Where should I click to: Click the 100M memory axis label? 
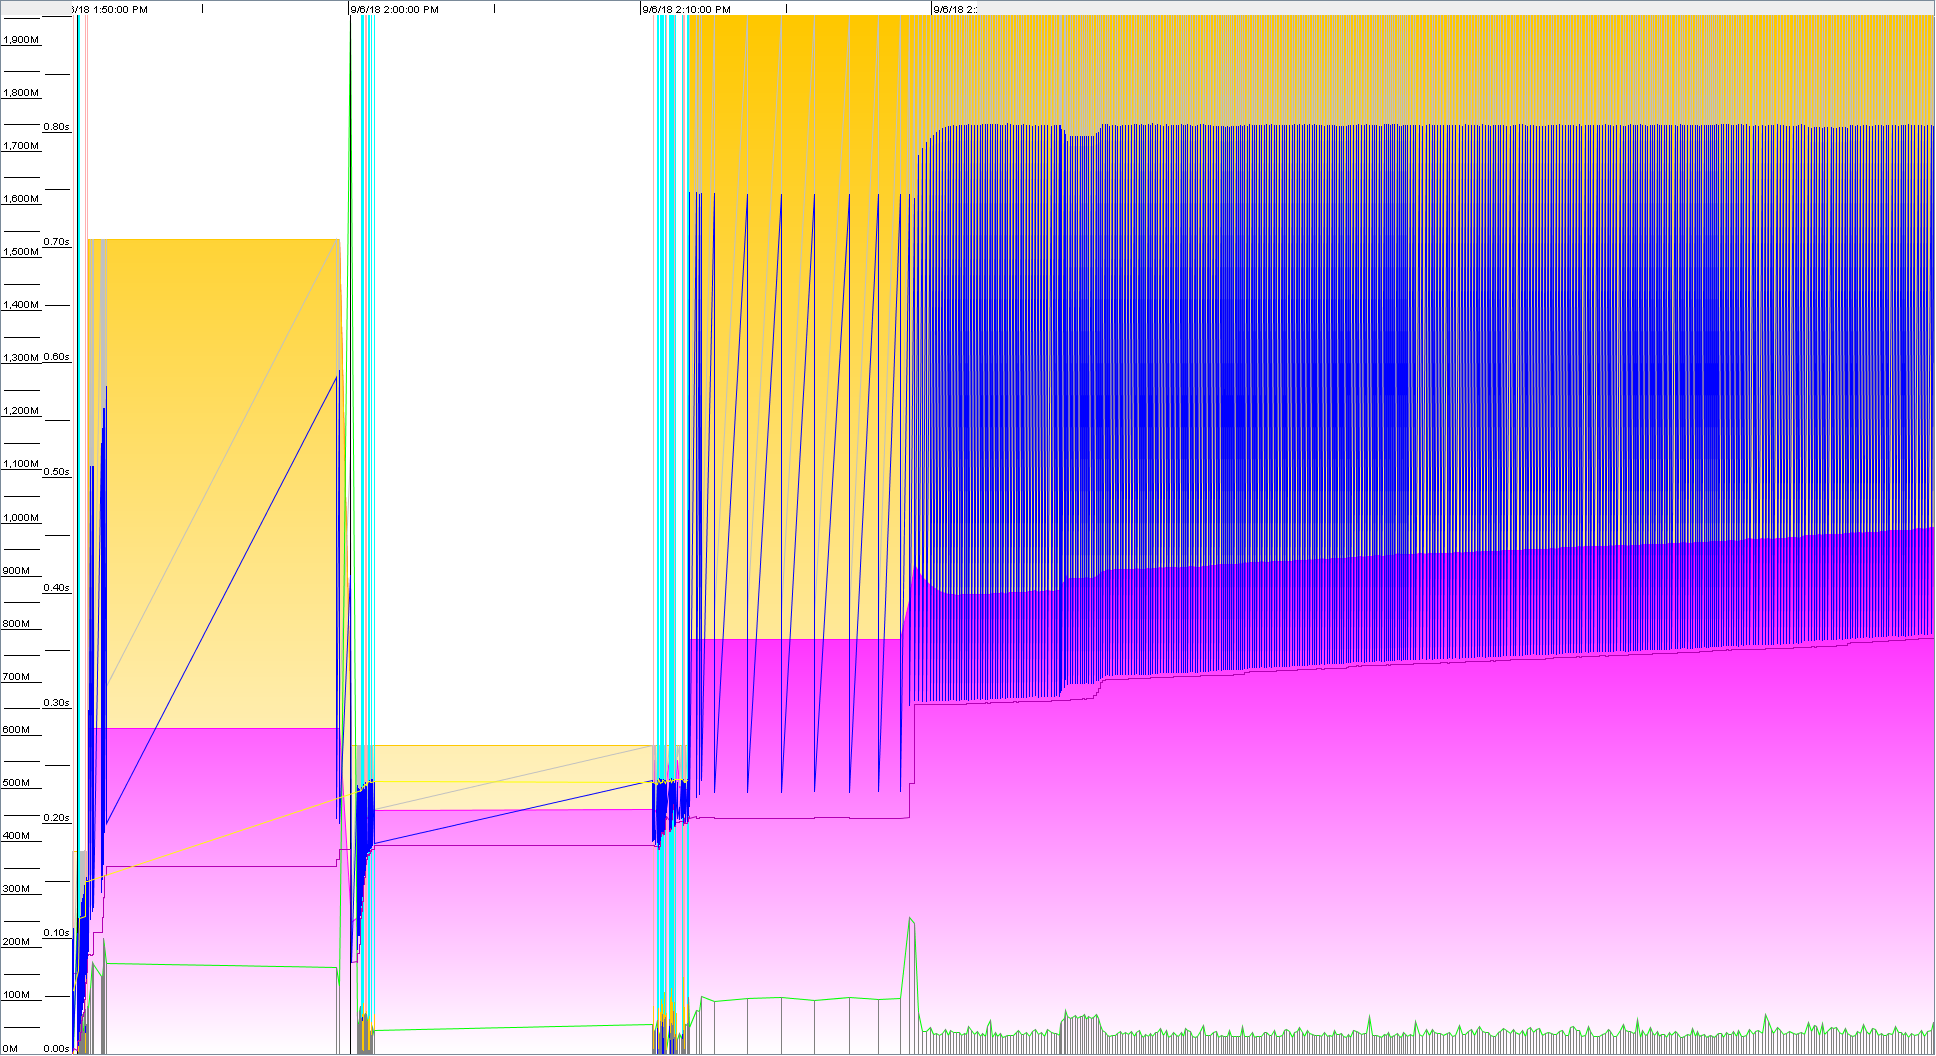pos(17,995)
